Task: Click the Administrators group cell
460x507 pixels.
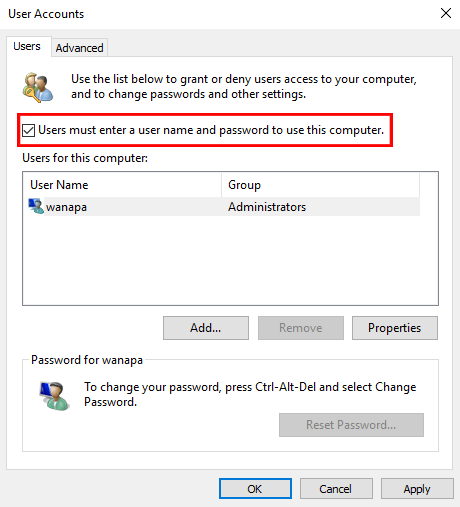Action: click(x=267, y=207)
